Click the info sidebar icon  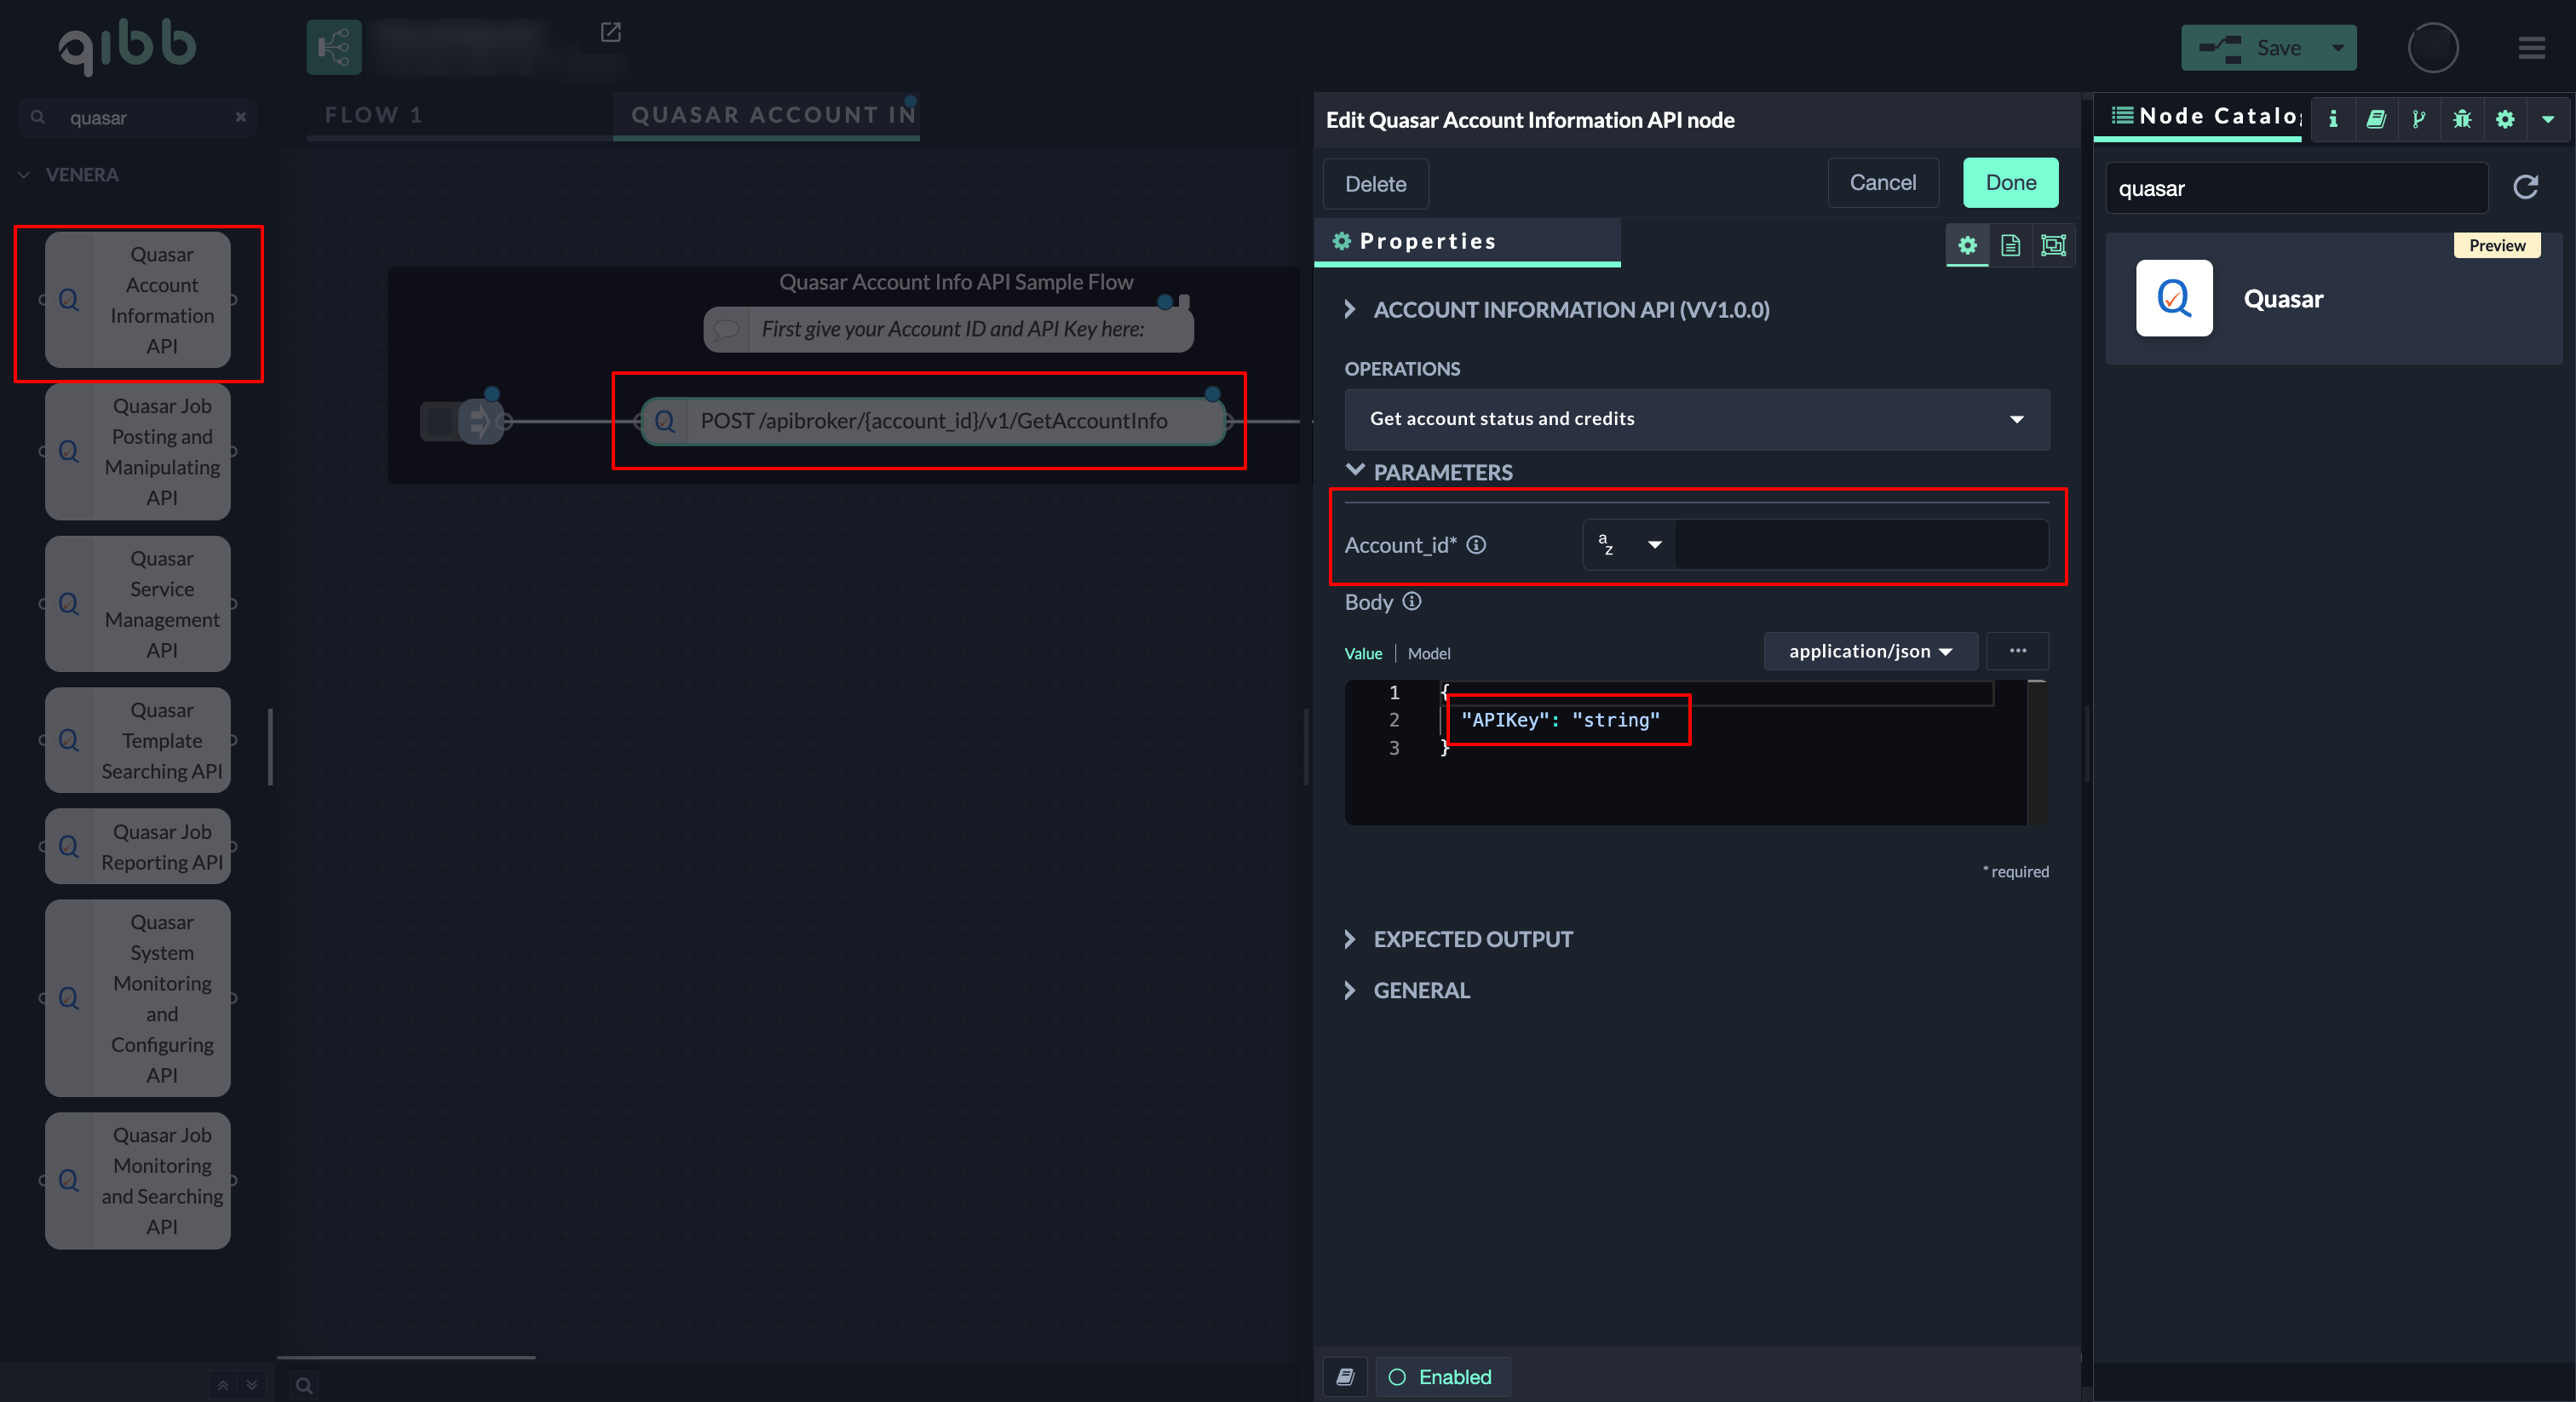(x=2333, y=119)
